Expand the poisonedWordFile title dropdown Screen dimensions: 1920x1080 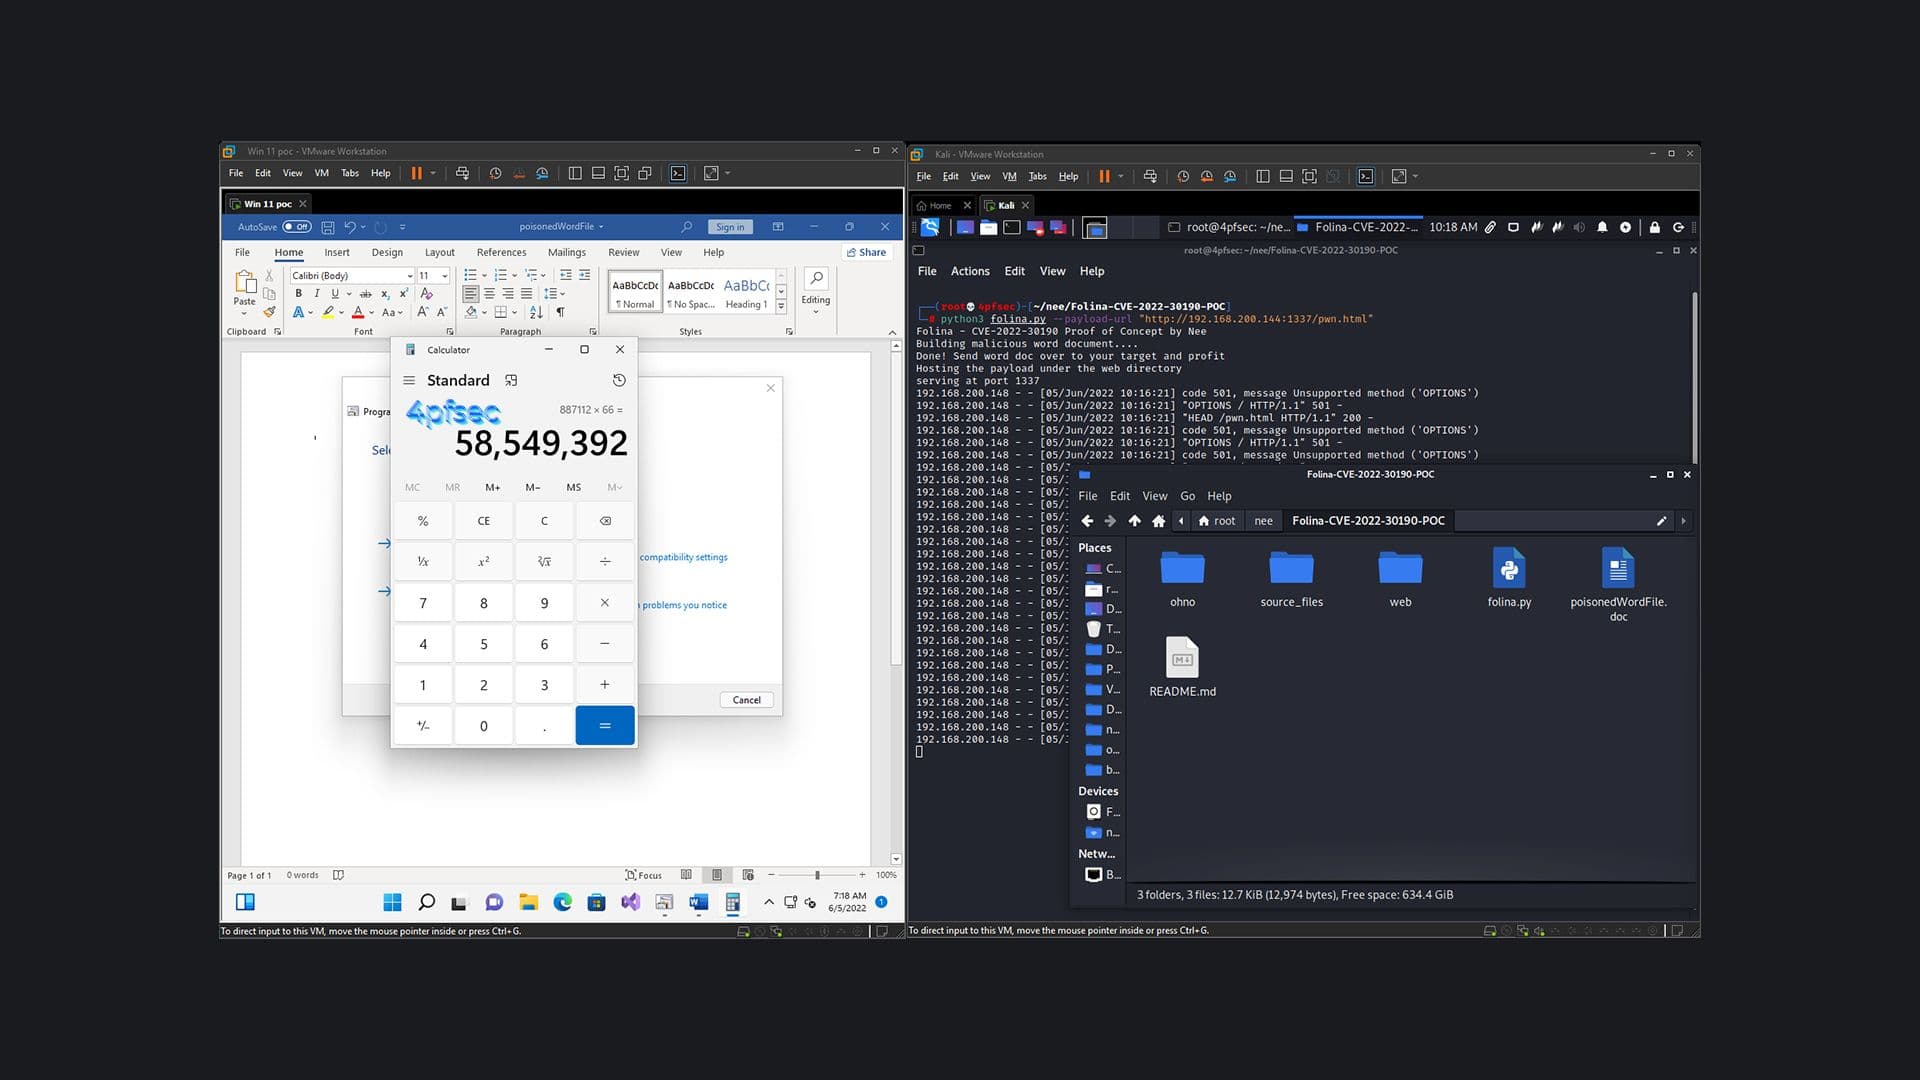(x=603, y=226)
